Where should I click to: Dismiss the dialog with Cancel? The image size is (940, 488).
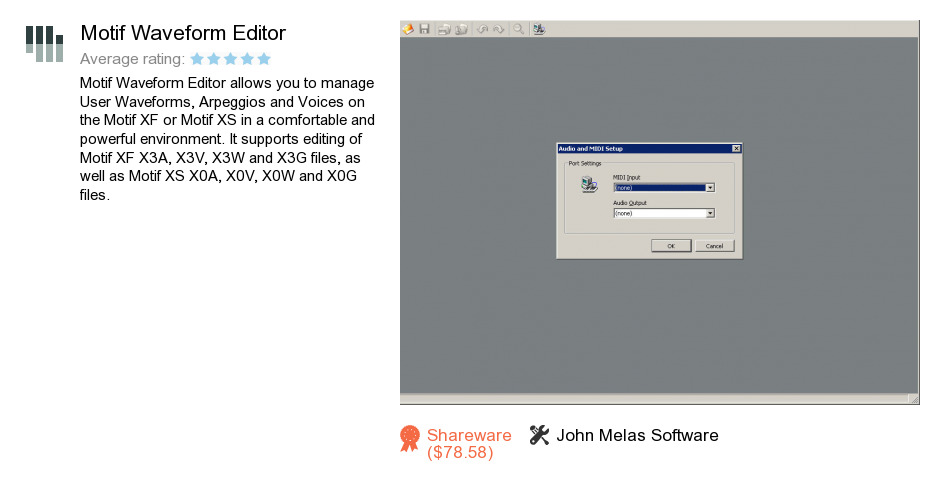[715, 246]
